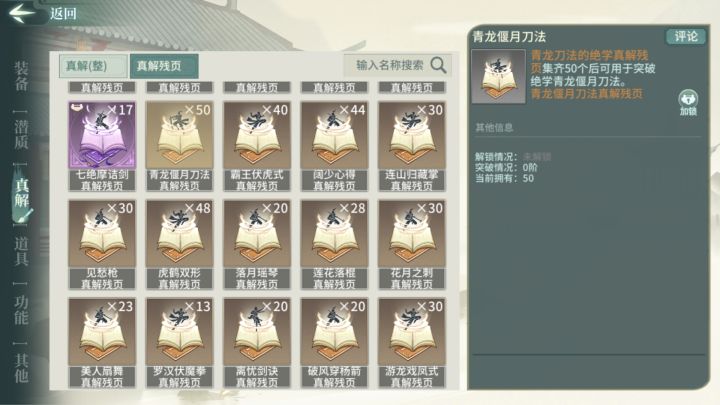Select the purple 七绝摩诘剑 manual icon

[x=102, y=135]
